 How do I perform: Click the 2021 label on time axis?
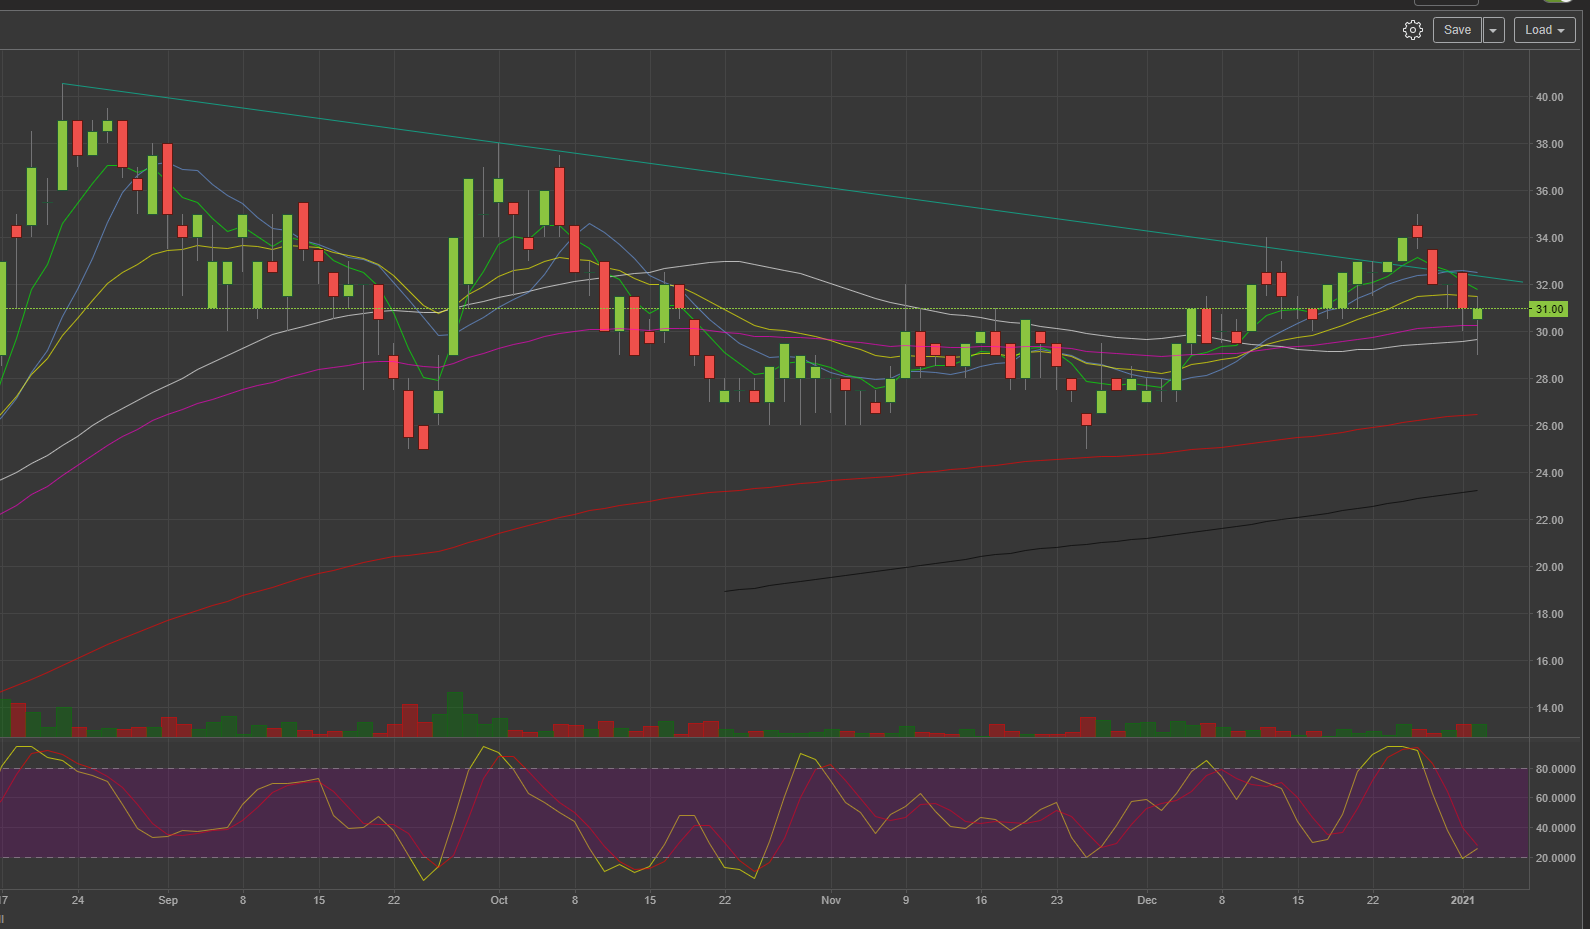pos(1463,900)
